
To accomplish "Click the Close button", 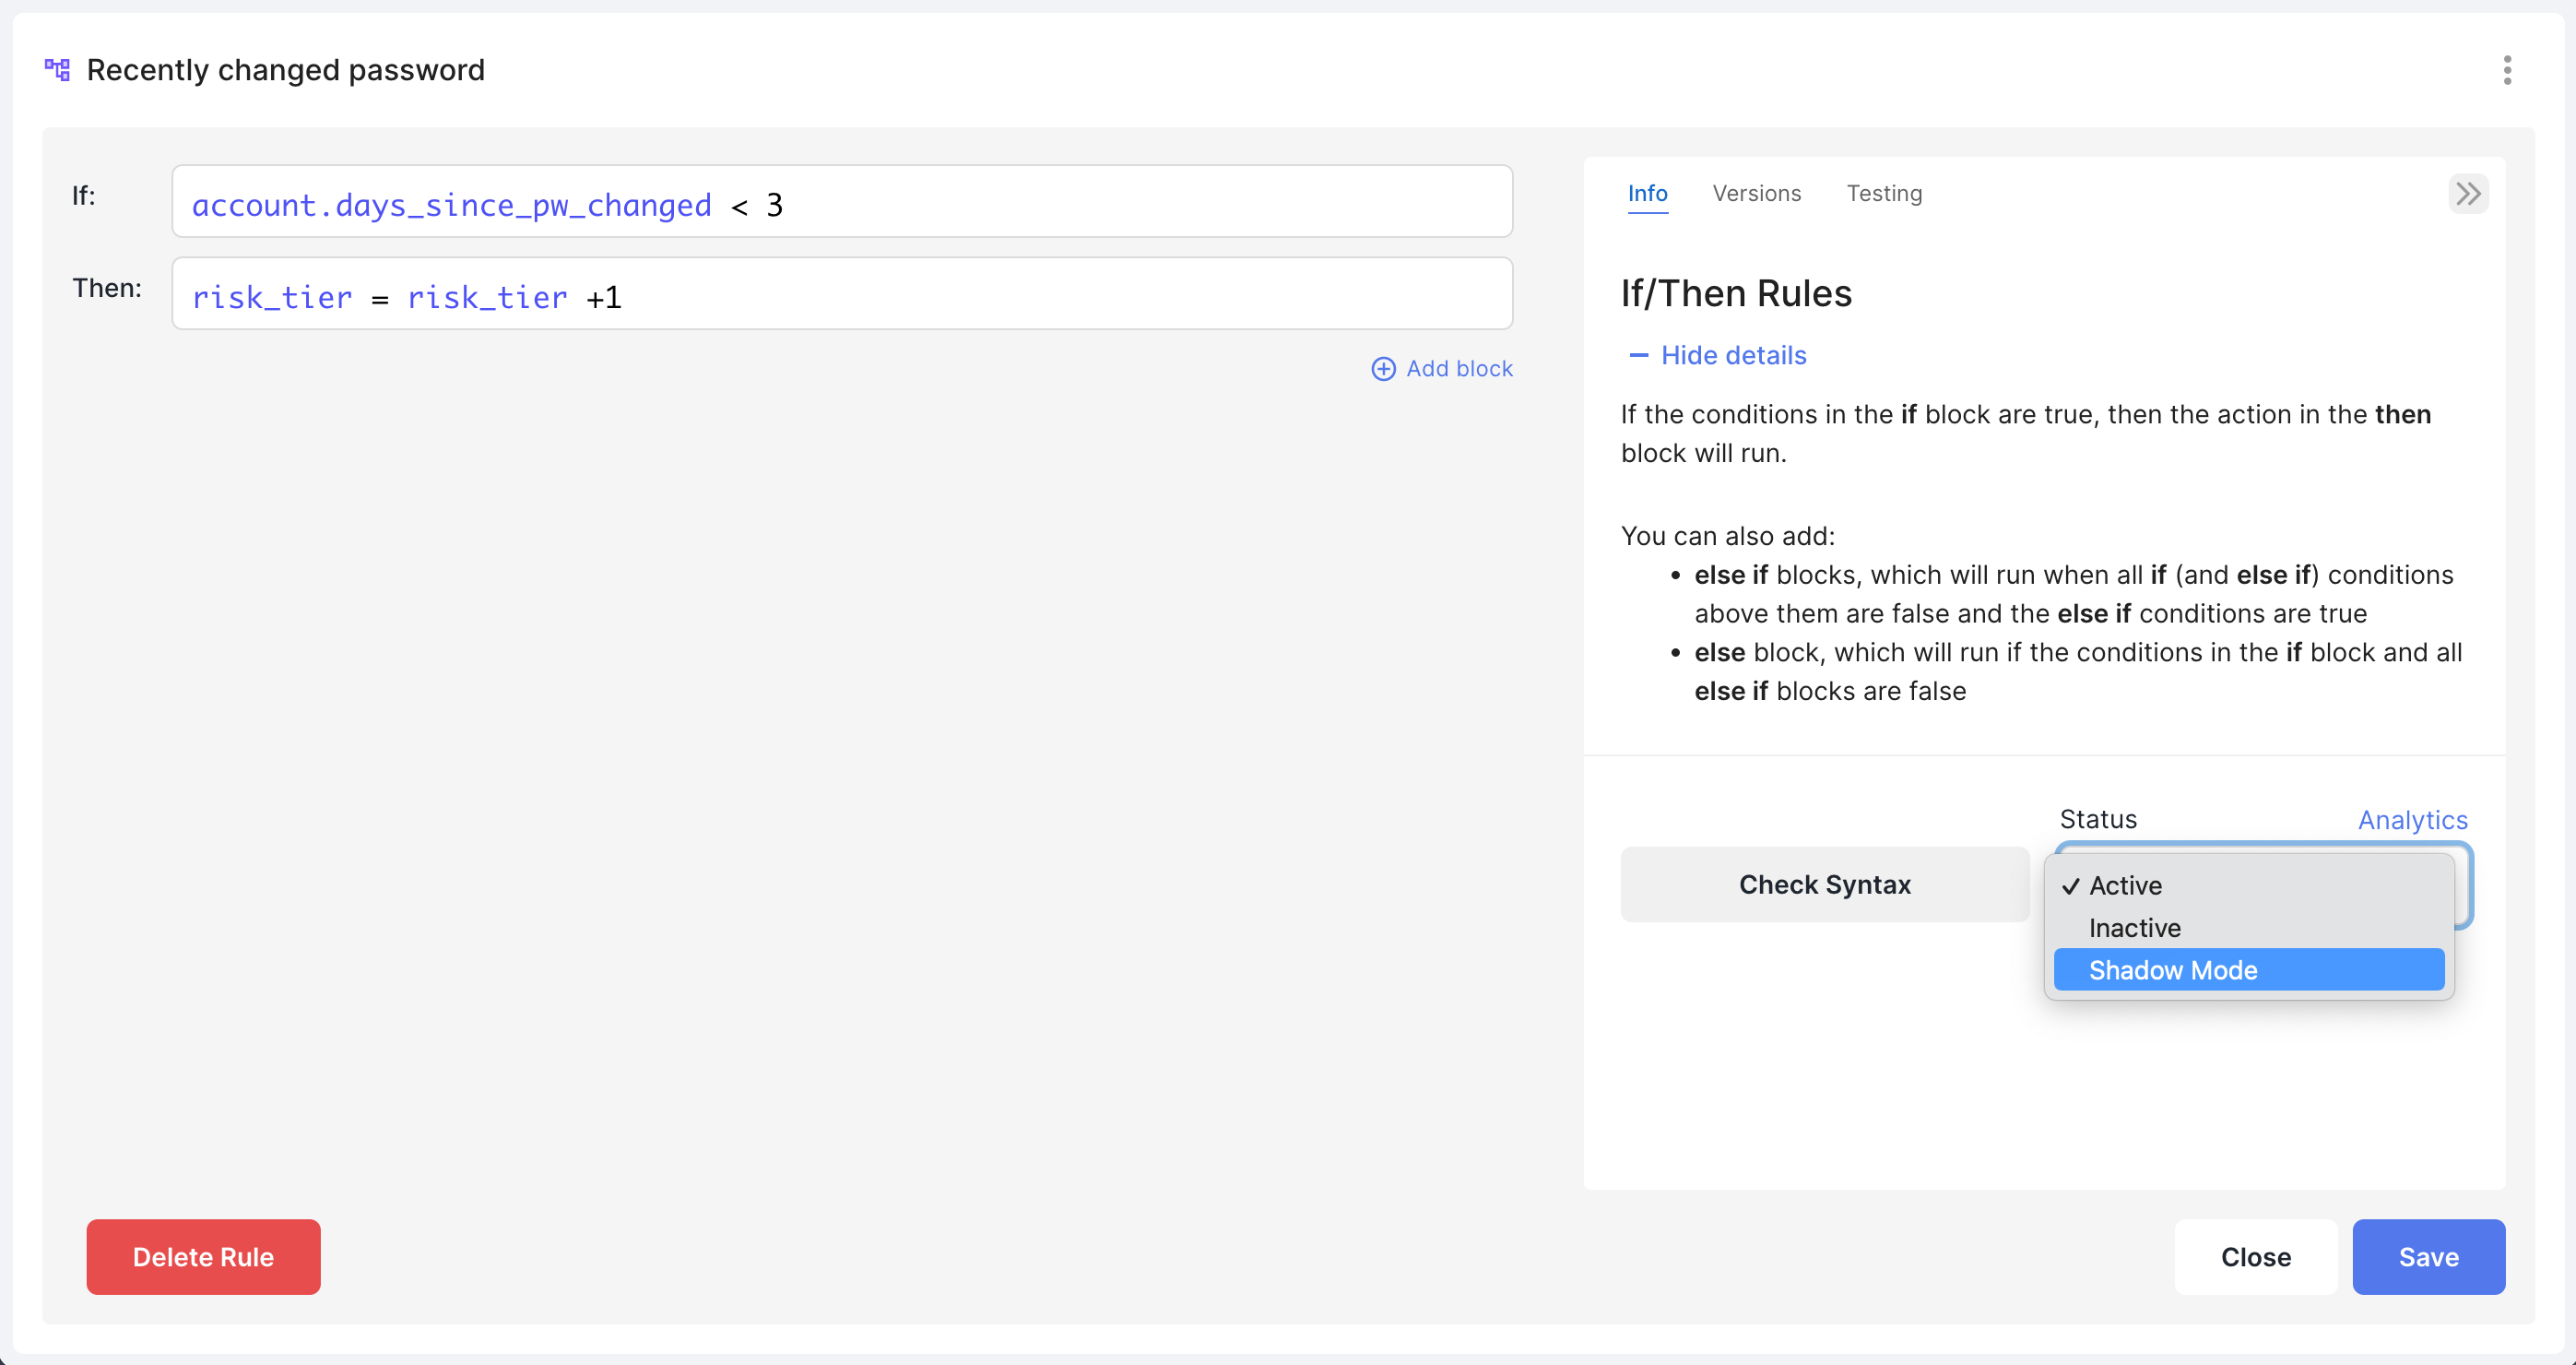I will [x=2255, y=1257].
